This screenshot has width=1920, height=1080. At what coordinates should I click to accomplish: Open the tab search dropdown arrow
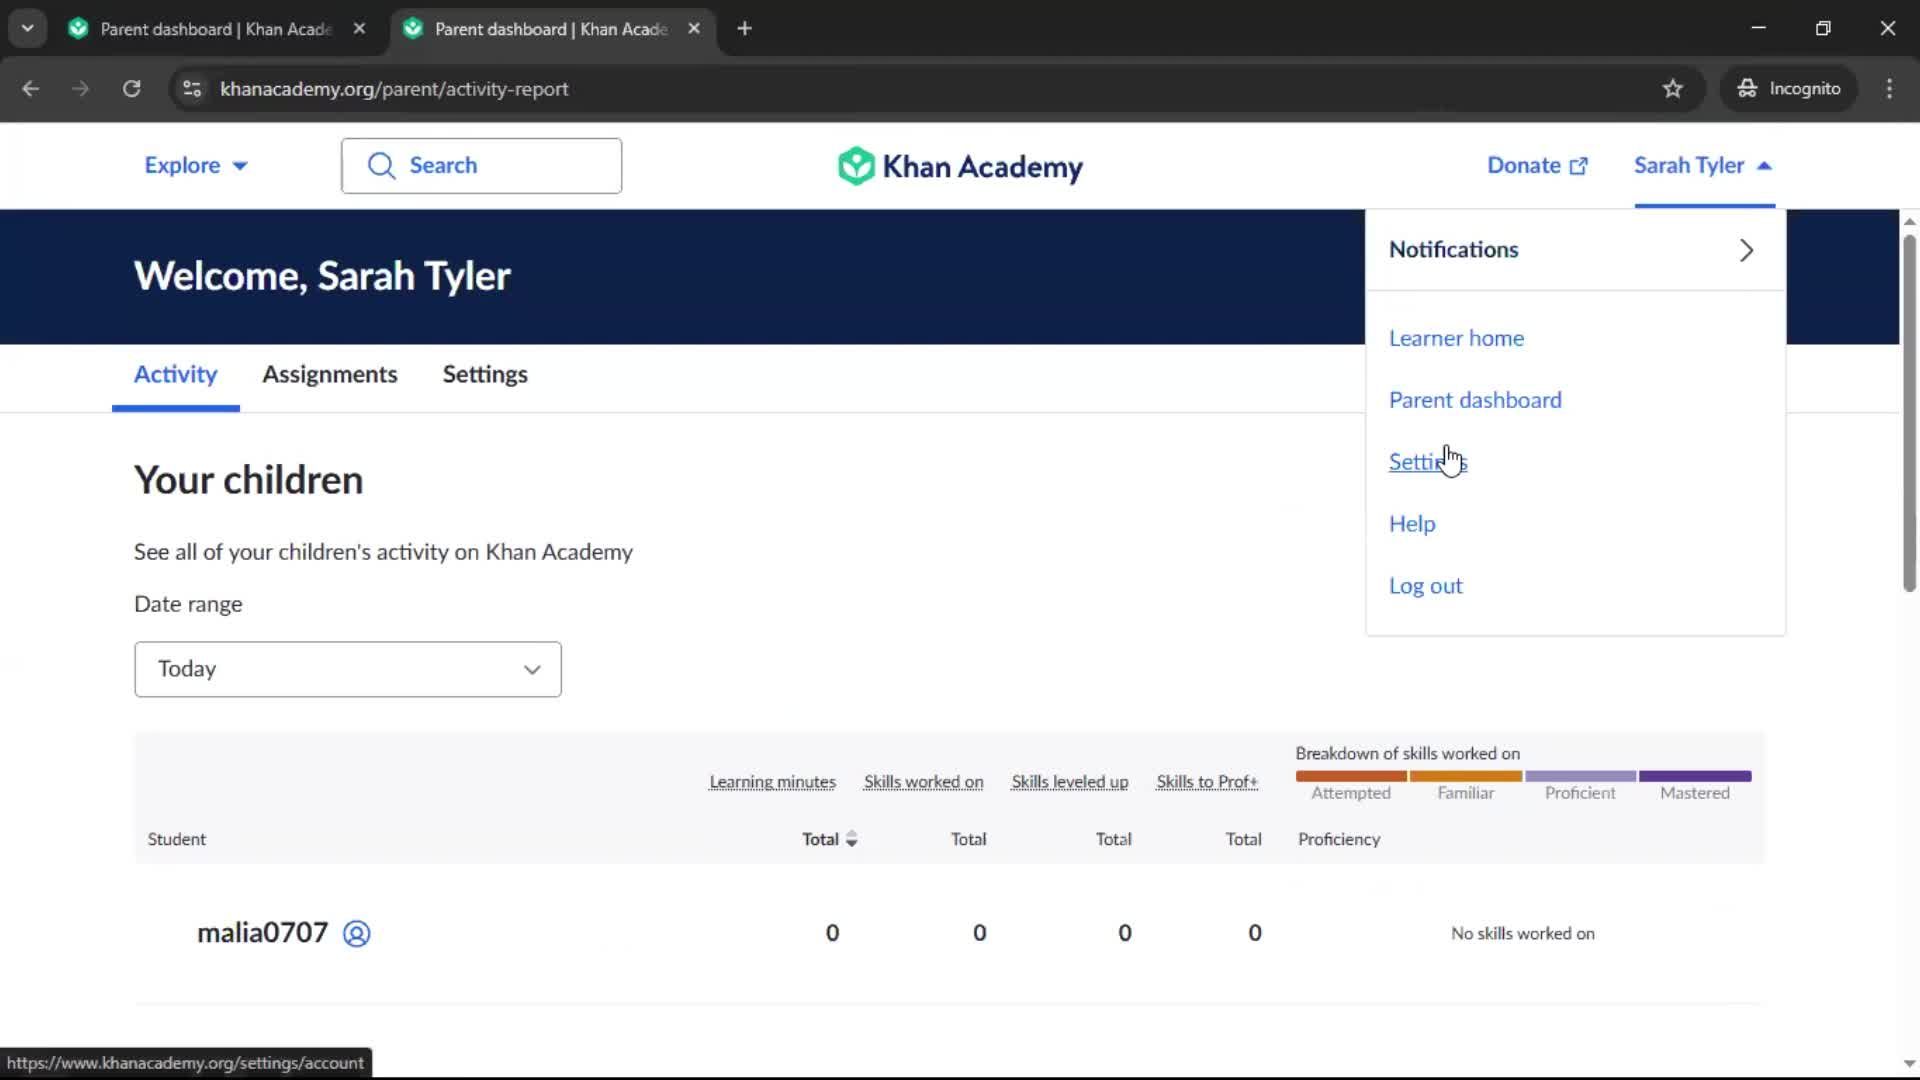point(28,29)
